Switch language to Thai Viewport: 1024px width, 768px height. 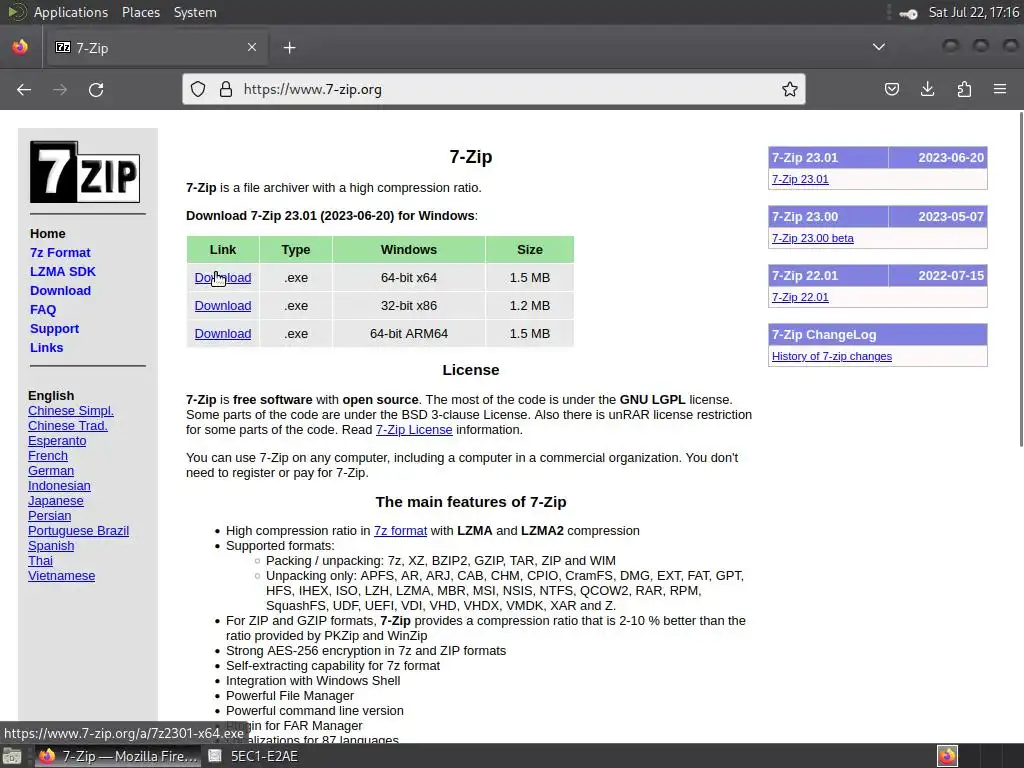40,561
